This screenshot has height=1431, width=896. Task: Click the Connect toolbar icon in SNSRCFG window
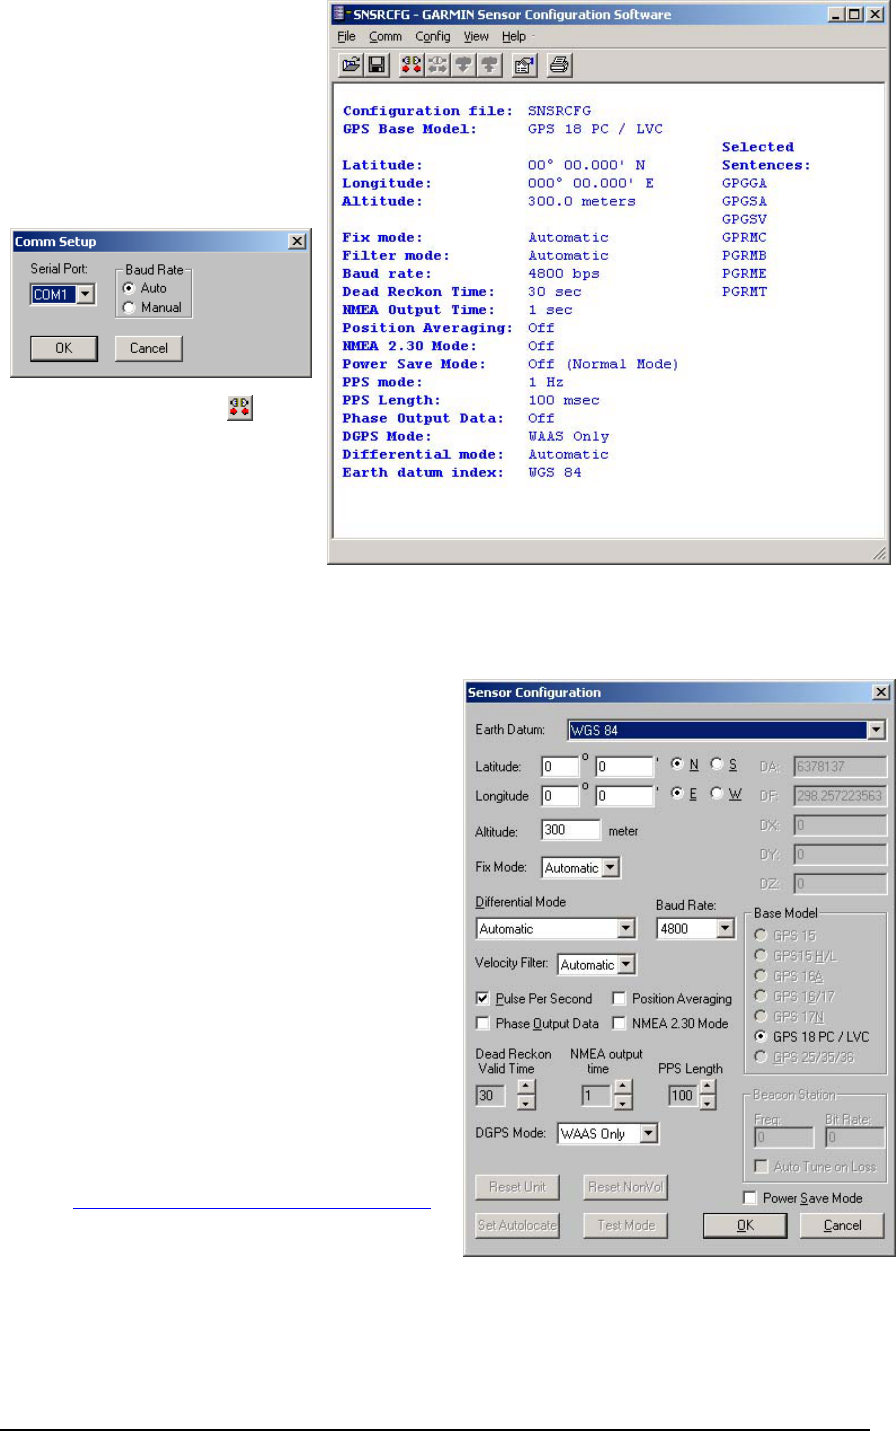coord(411,66)
